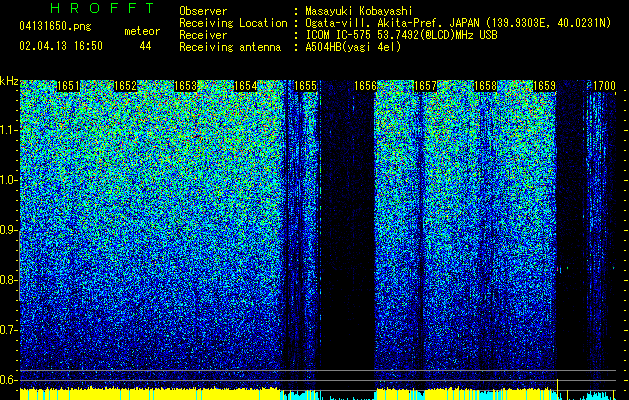Click the 1.1 frequency axis label
Viewport: 629px width, 400px height.
pos(8,130)
